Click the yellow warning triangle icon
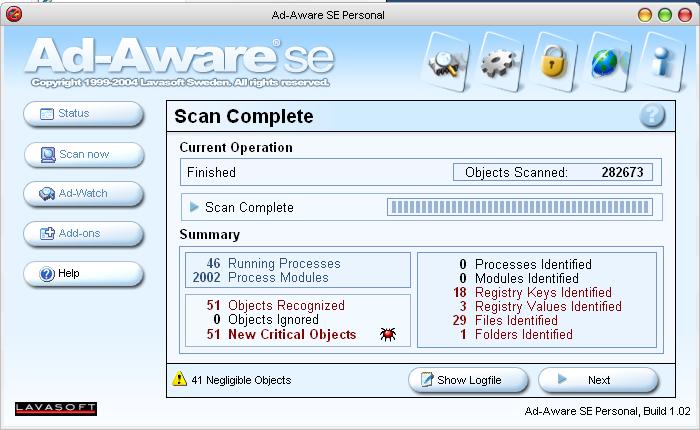 pyautogui.click(x=179, y=379)
